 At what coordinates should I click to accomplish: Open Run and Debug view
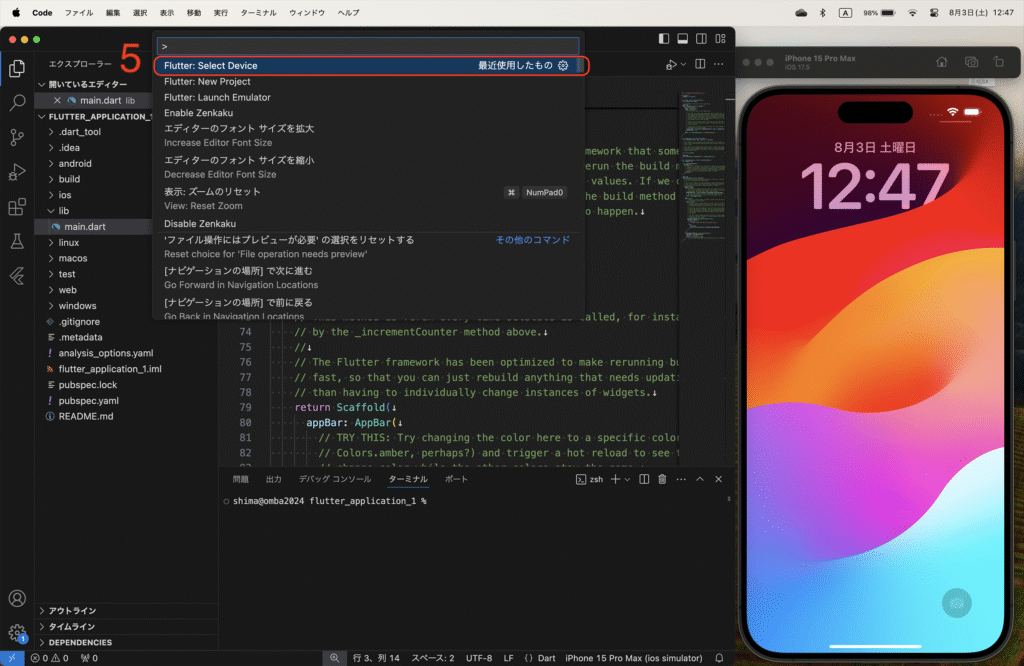tap(17, 172)
